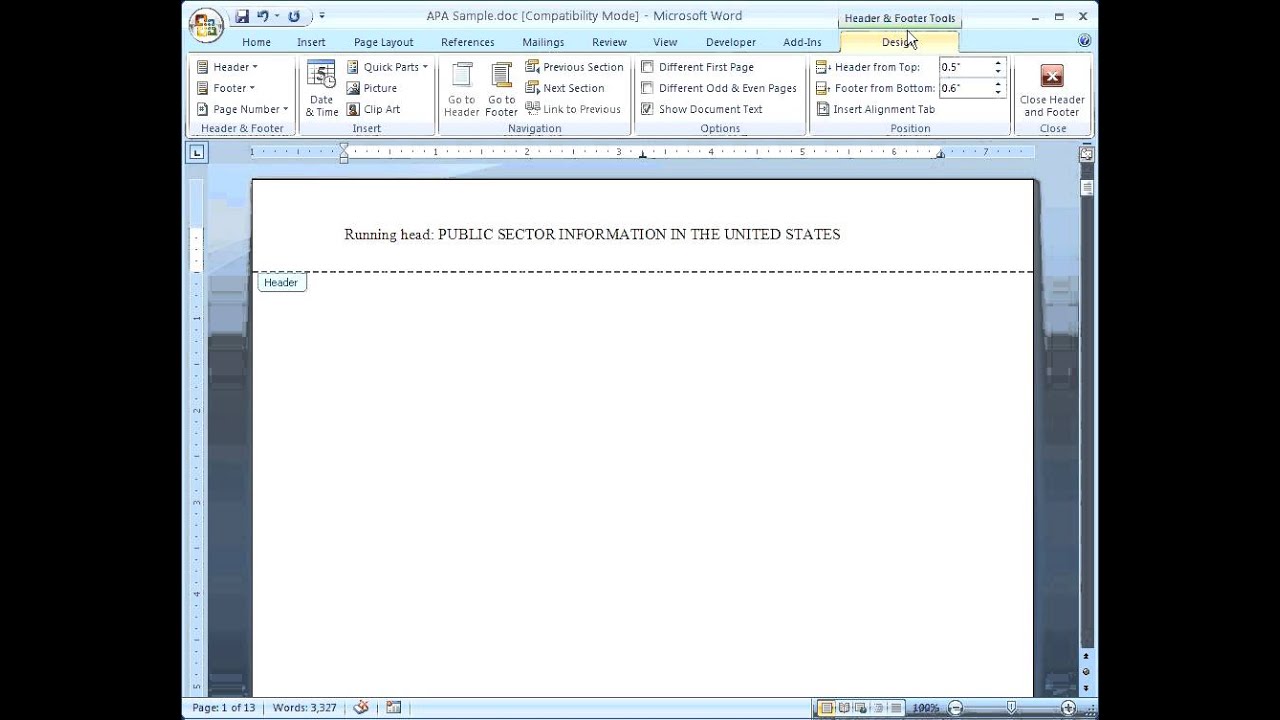The image size is (1280, 720).
Task: Click the tab selector at ruler corner
Action: (197, 152)
